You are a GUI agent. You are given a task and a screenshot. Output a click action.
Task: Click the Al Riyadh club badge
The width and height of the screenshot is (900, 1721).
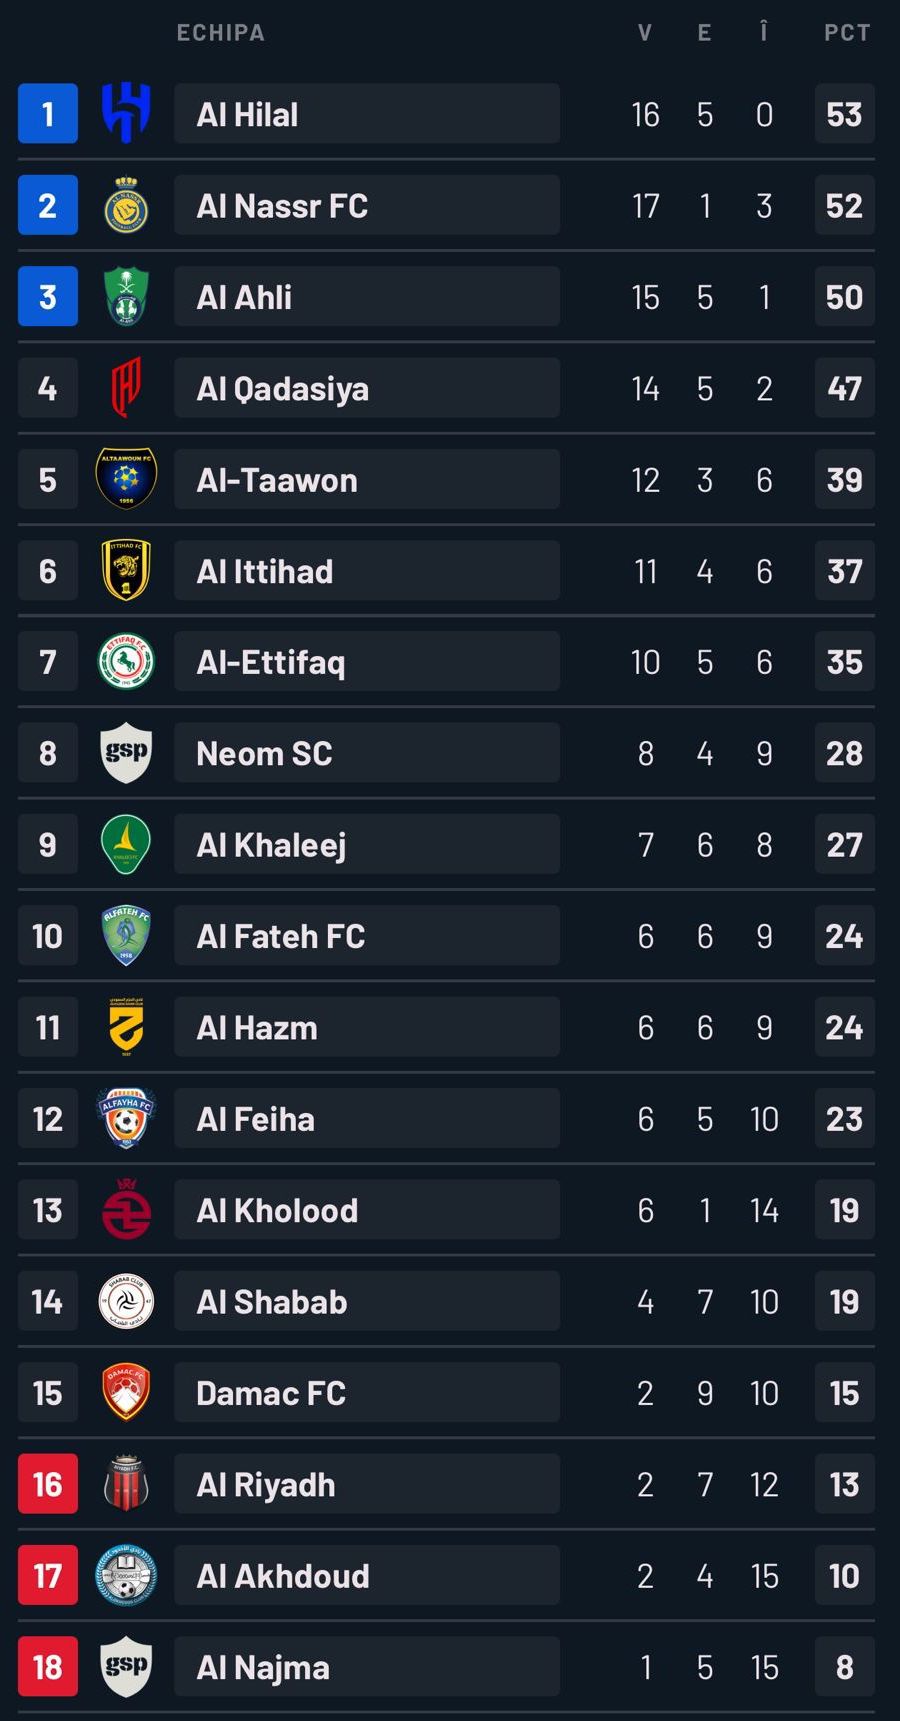(x=127, y=1484)
